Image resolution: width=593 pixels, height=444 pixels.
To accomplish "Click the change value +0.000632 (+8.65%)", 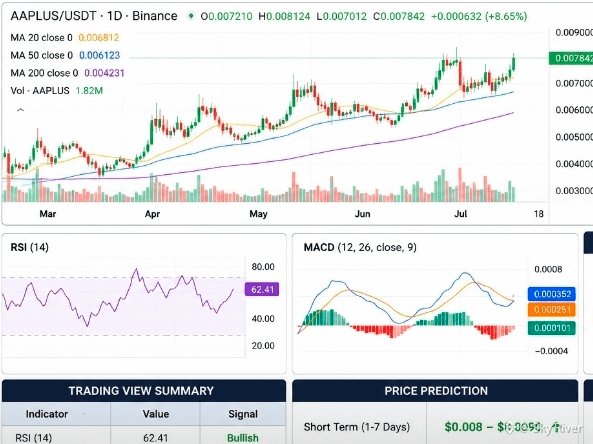I will [479, 16].
